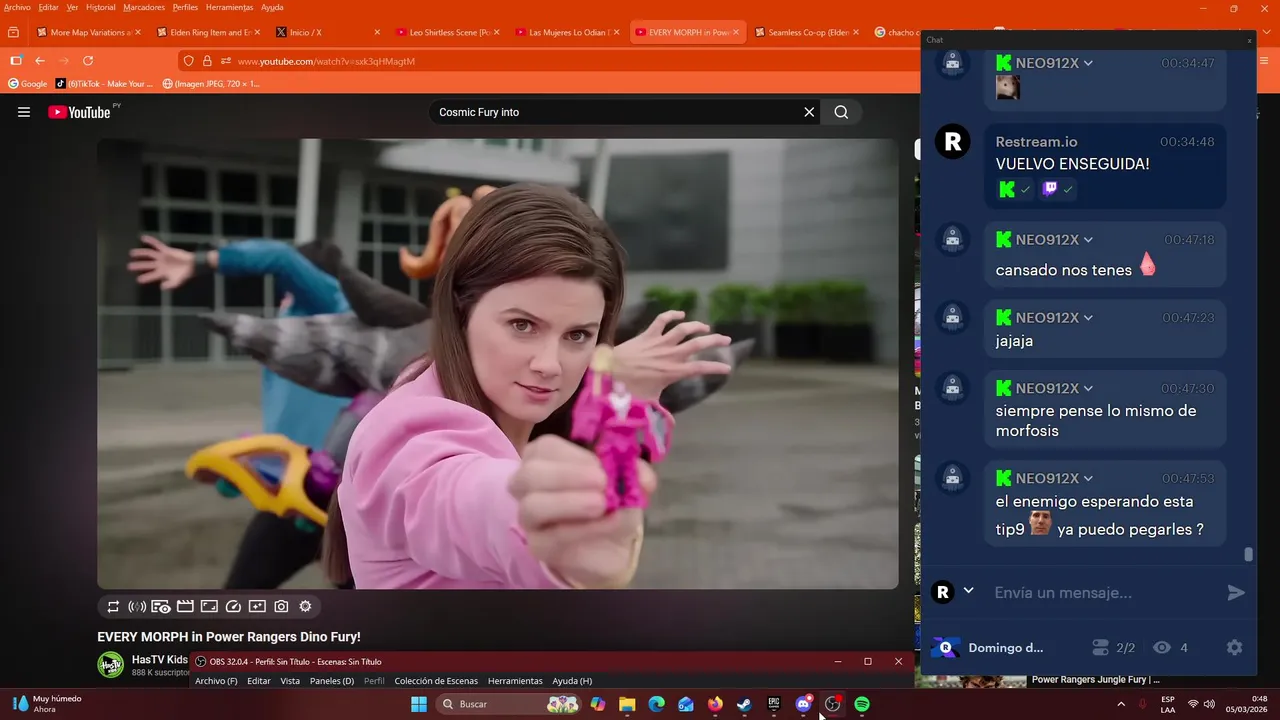Take a video screenshot with camera icon
The width and height of the screenshot is (1280, 720).
coord(281,606)
